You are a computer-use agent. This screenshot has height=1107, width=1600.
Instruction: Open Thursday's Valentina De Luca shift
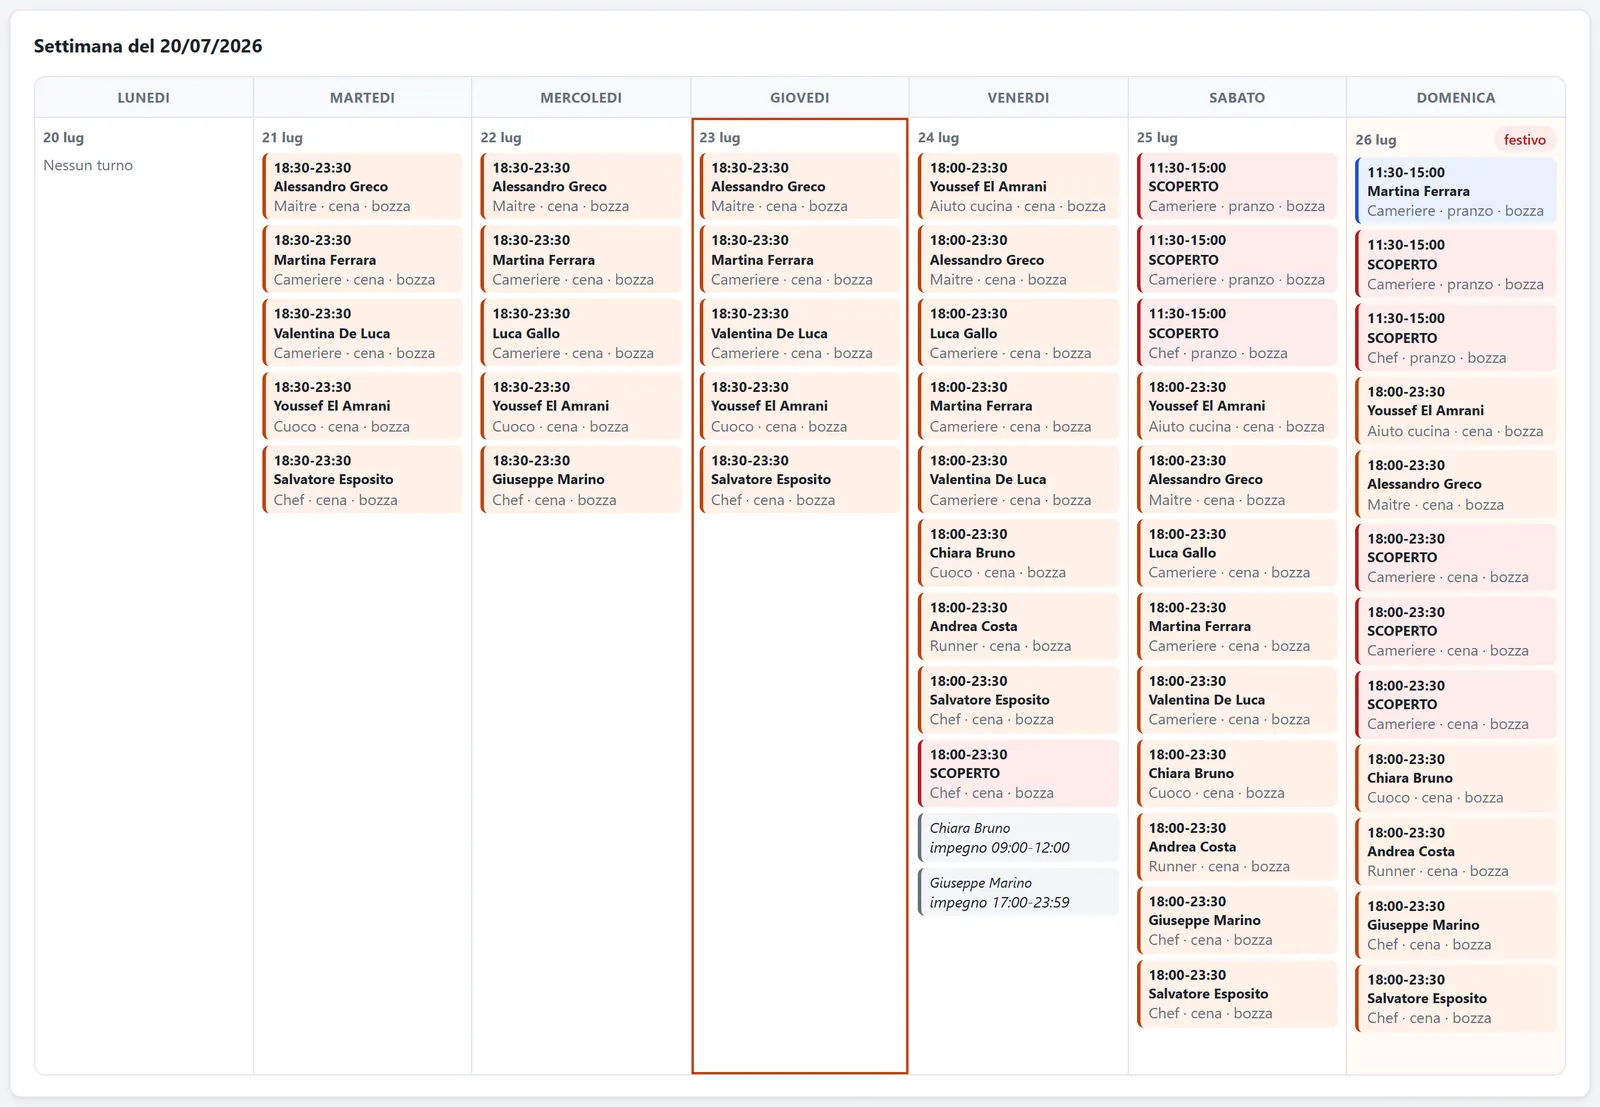[800, 333]
